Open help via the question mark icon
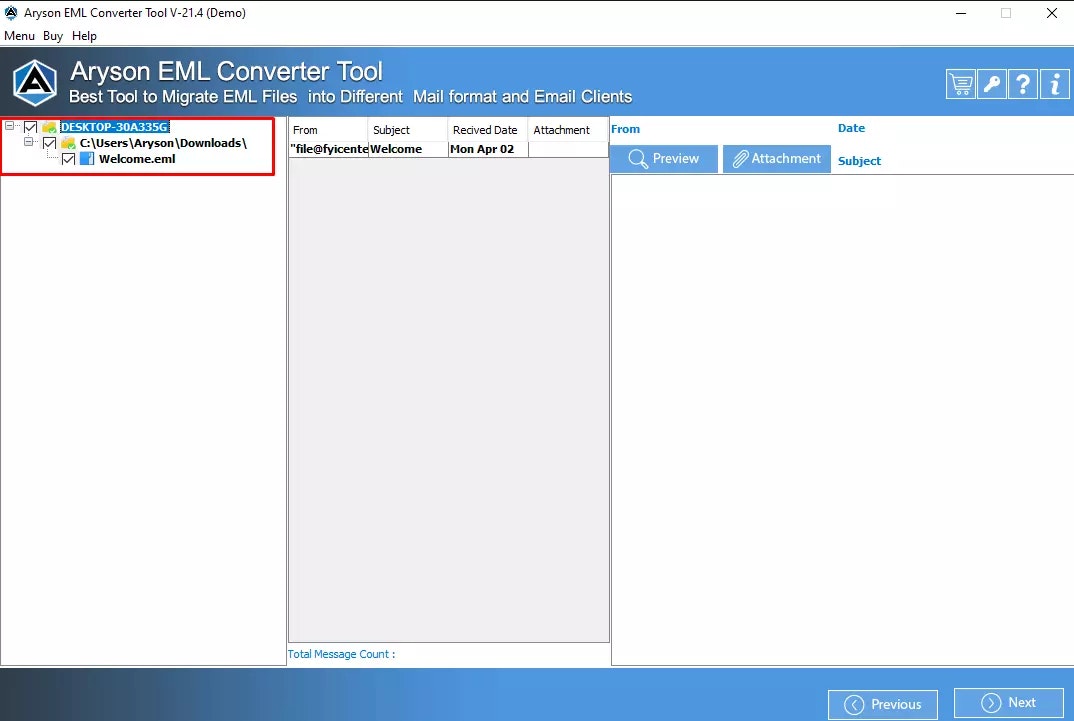 coord(1023,84)
